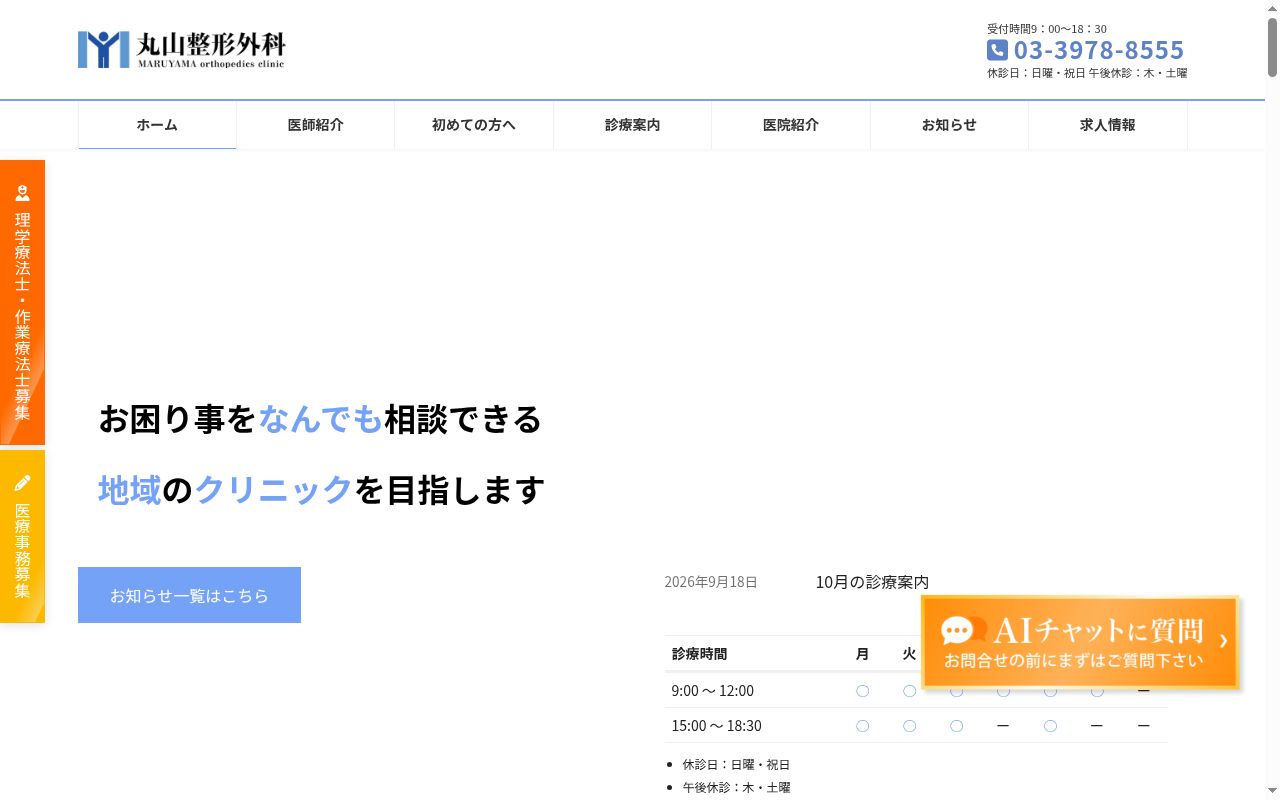Open the 理学療法士・作業療法士募集 side banner

click(22, 302)
